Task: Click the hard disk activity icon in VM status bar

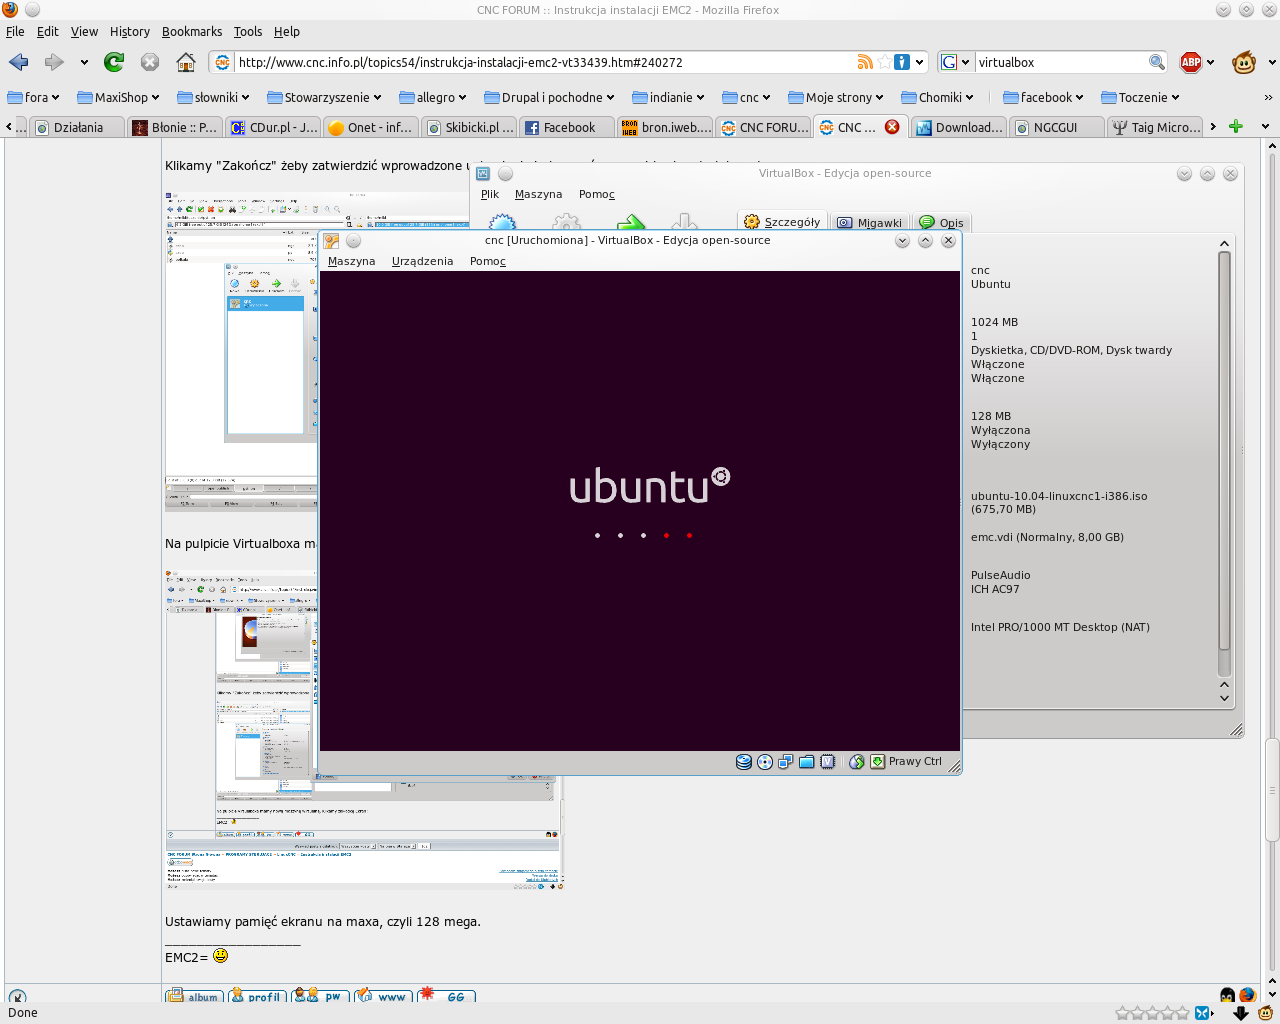Action: pyautogui.click(x=744, y=762)
